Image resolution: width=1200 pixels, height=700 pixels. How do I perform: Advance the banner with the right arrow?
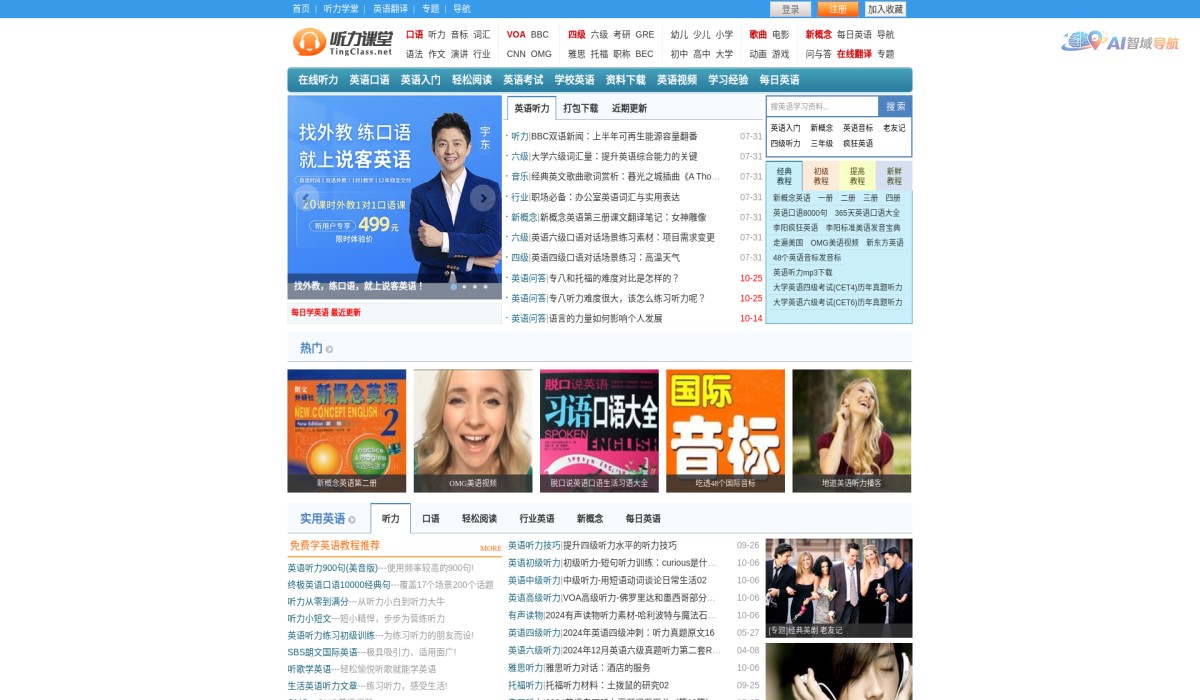pyautogui.click(x=485, y=197)
